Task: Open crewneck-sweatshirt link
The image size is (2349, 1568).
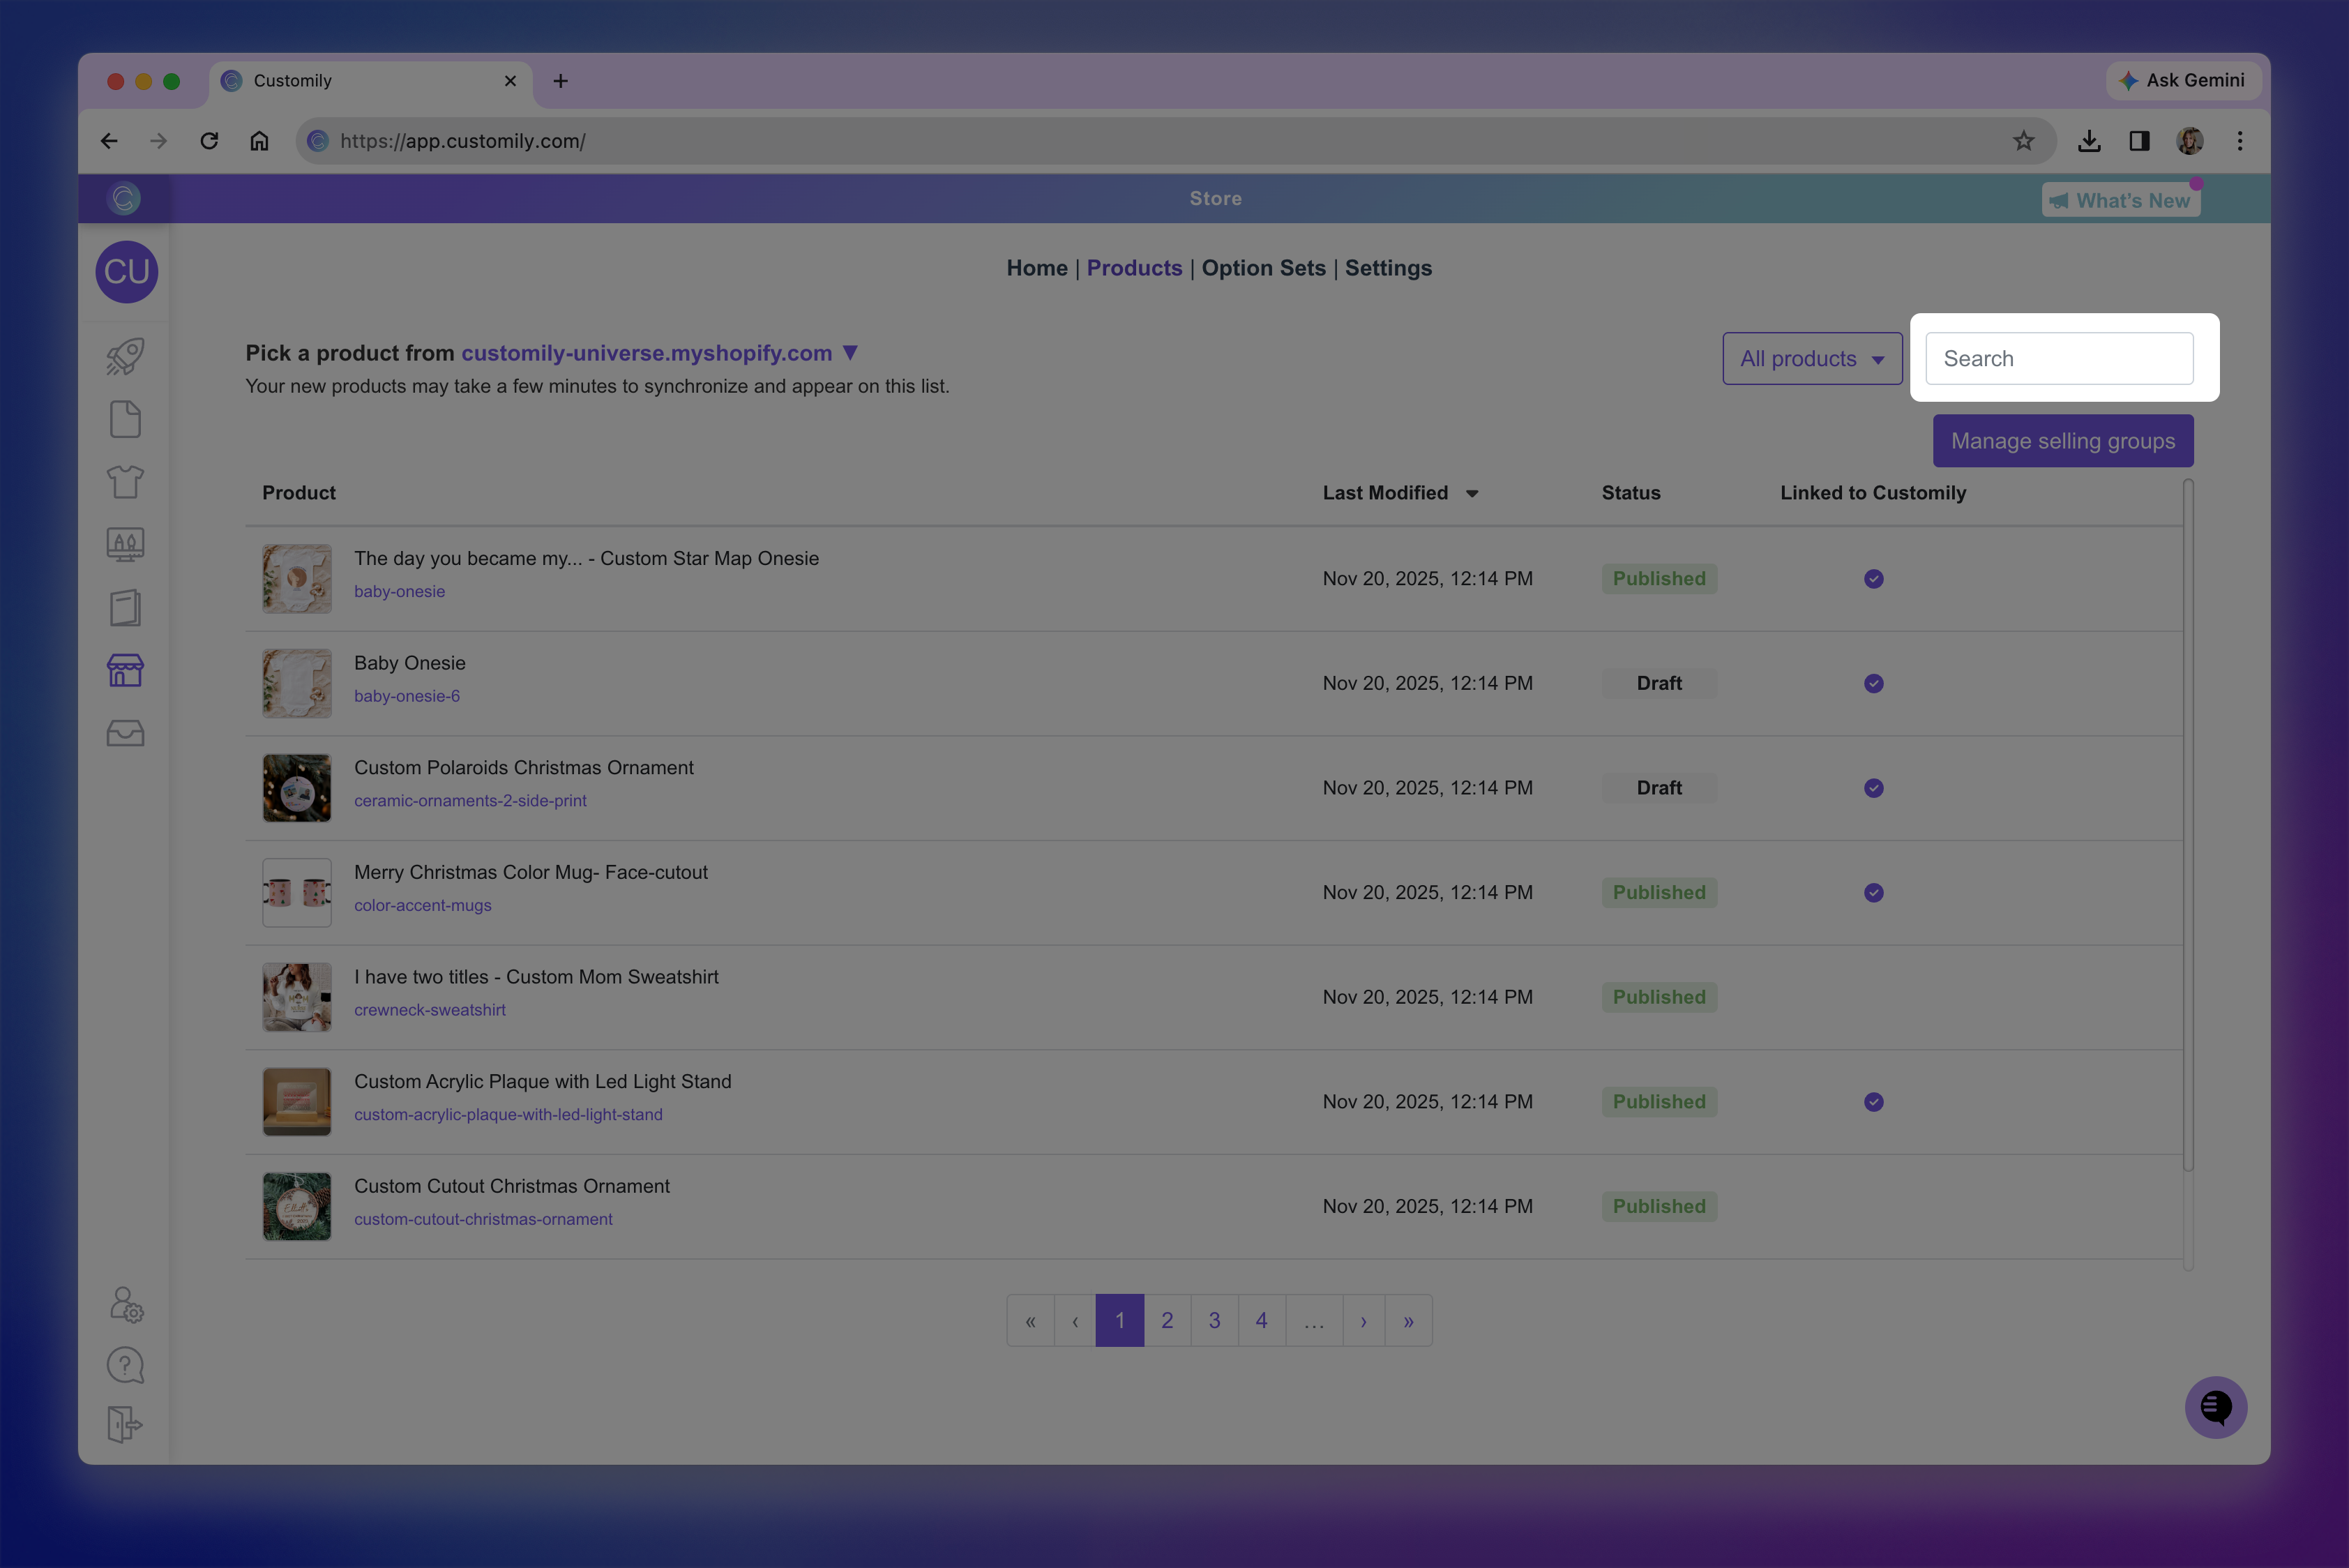Action: (429, 1010)
